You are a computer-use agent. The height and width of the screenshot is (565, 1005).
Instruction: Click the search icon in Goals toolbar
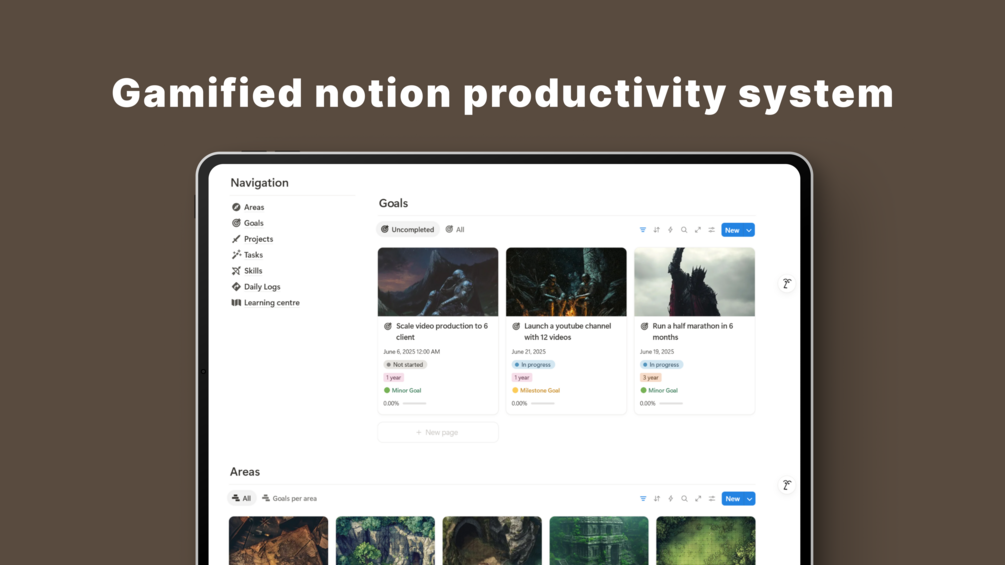coord(684,230)
